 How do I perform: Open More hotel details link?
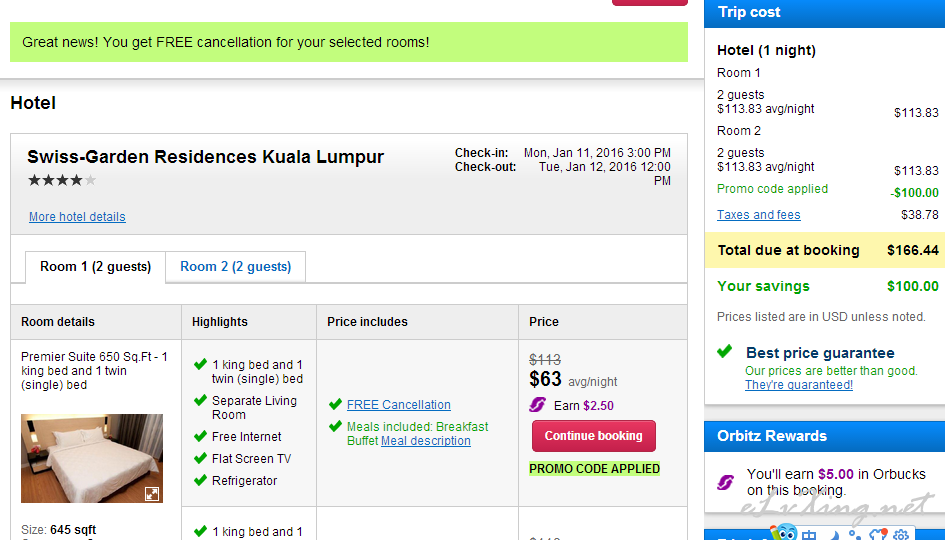pyautogui.click(x=77, y=216)
